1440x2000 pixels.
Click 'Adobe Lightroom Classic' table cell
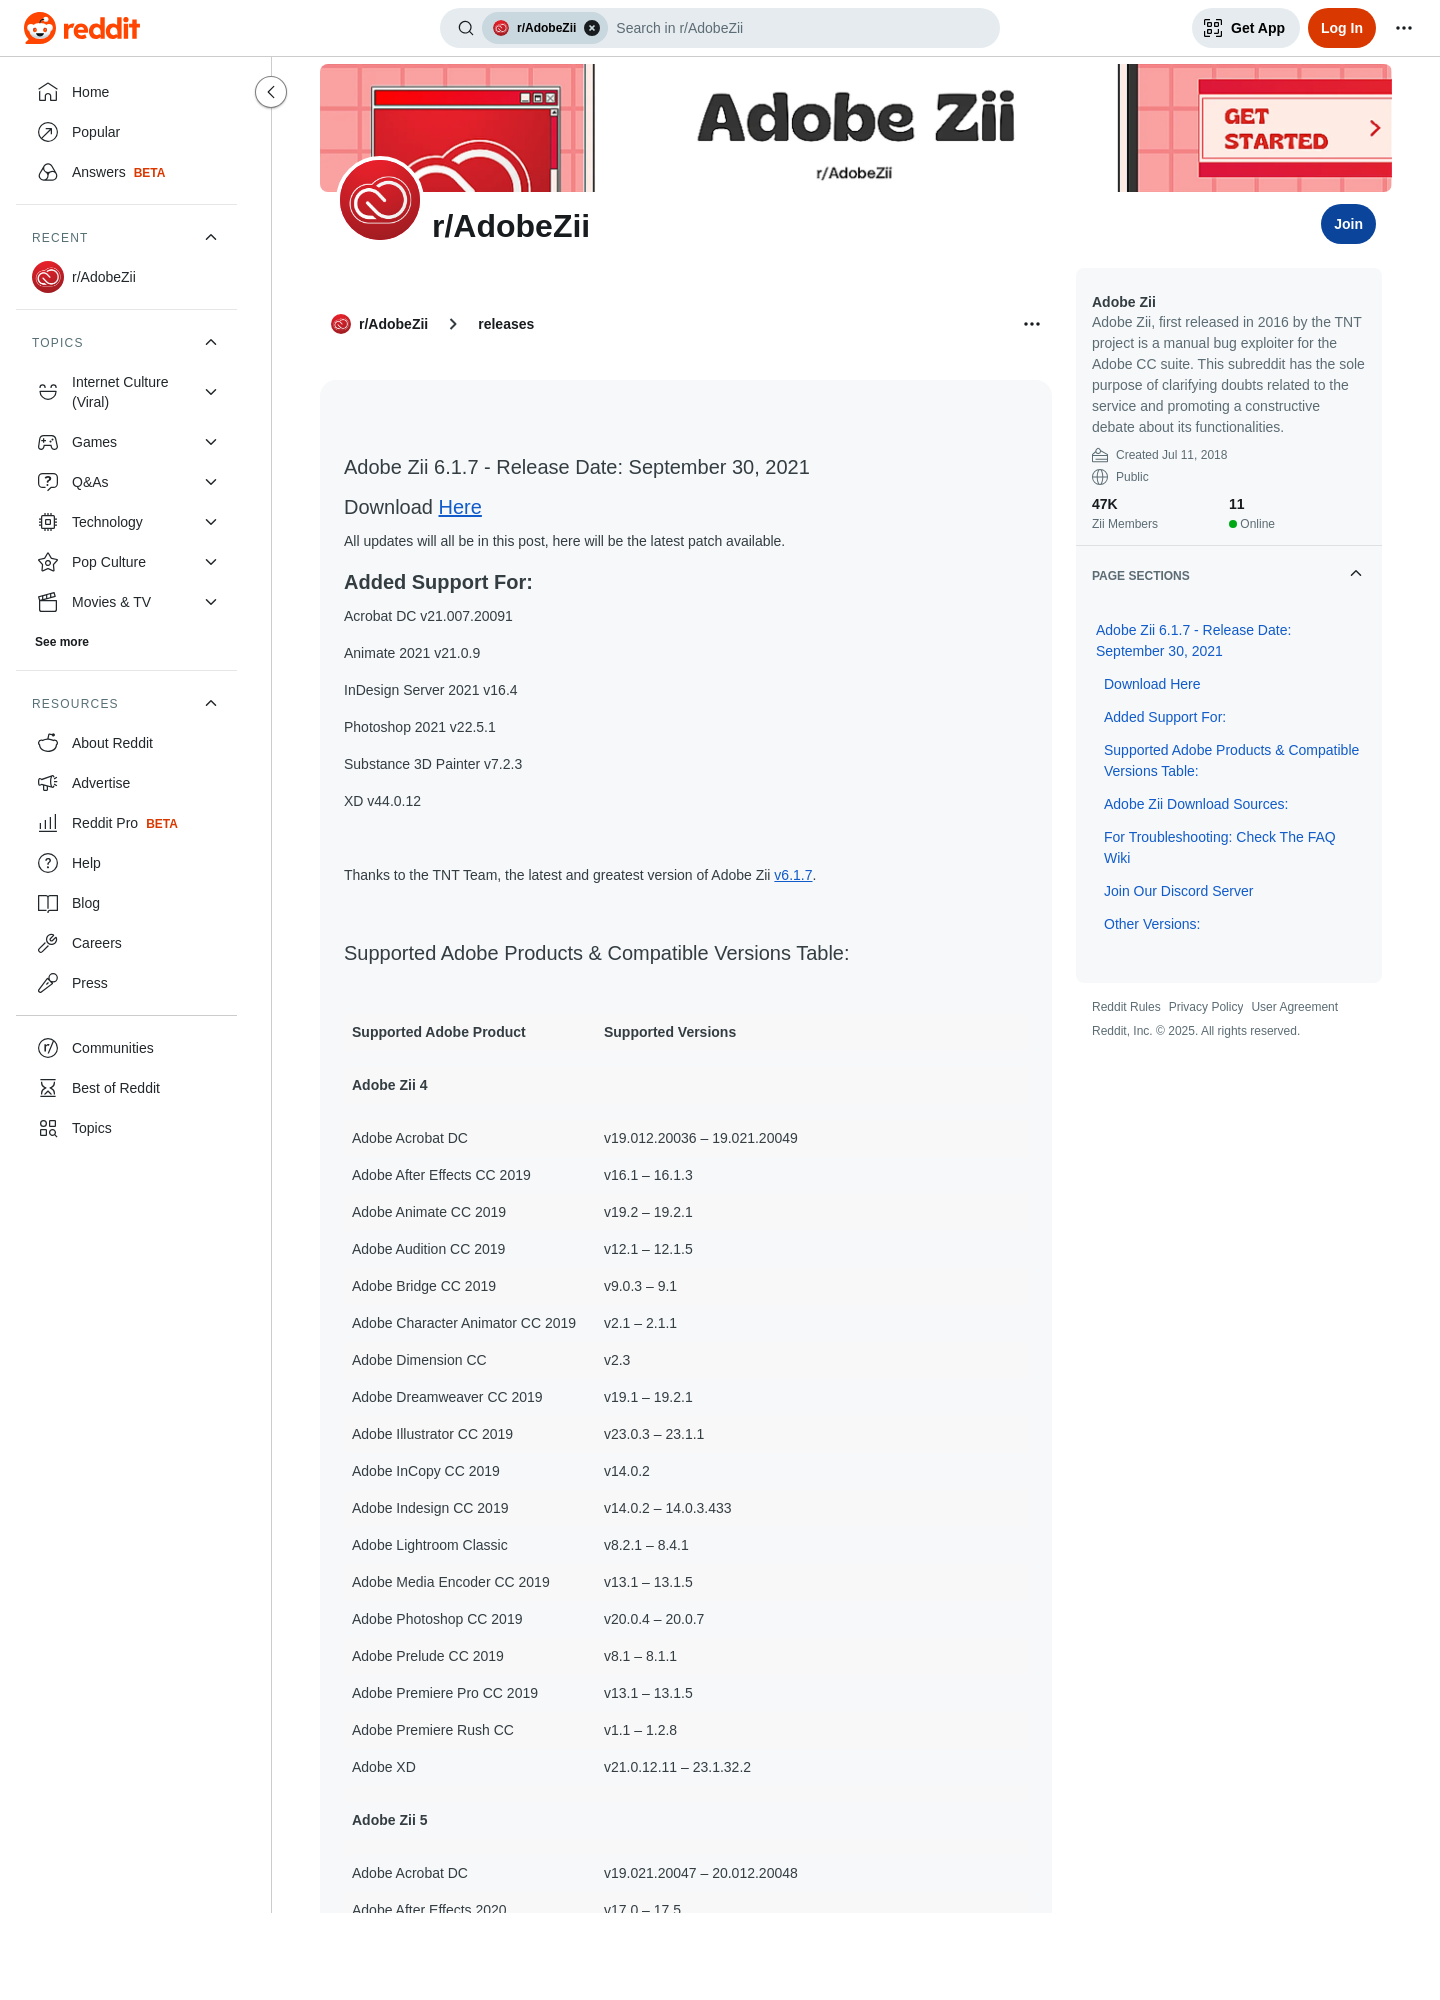click(430, 1545)
